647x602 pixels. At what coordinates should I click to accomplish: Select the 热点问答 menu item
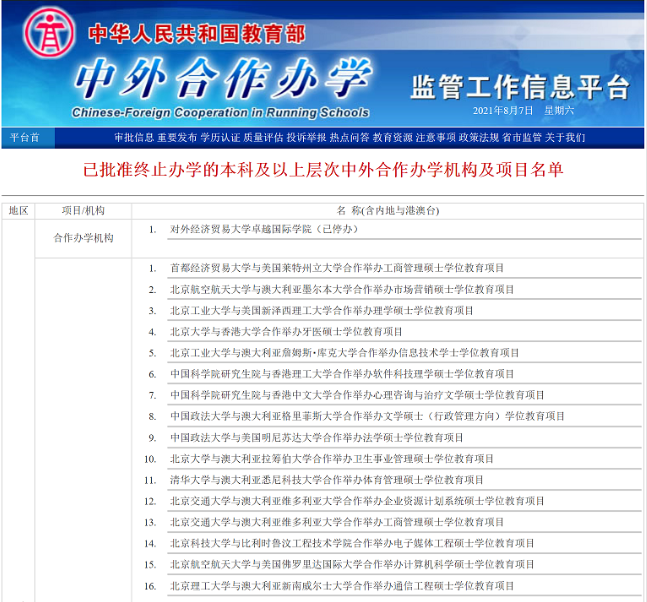coord(349,137)
